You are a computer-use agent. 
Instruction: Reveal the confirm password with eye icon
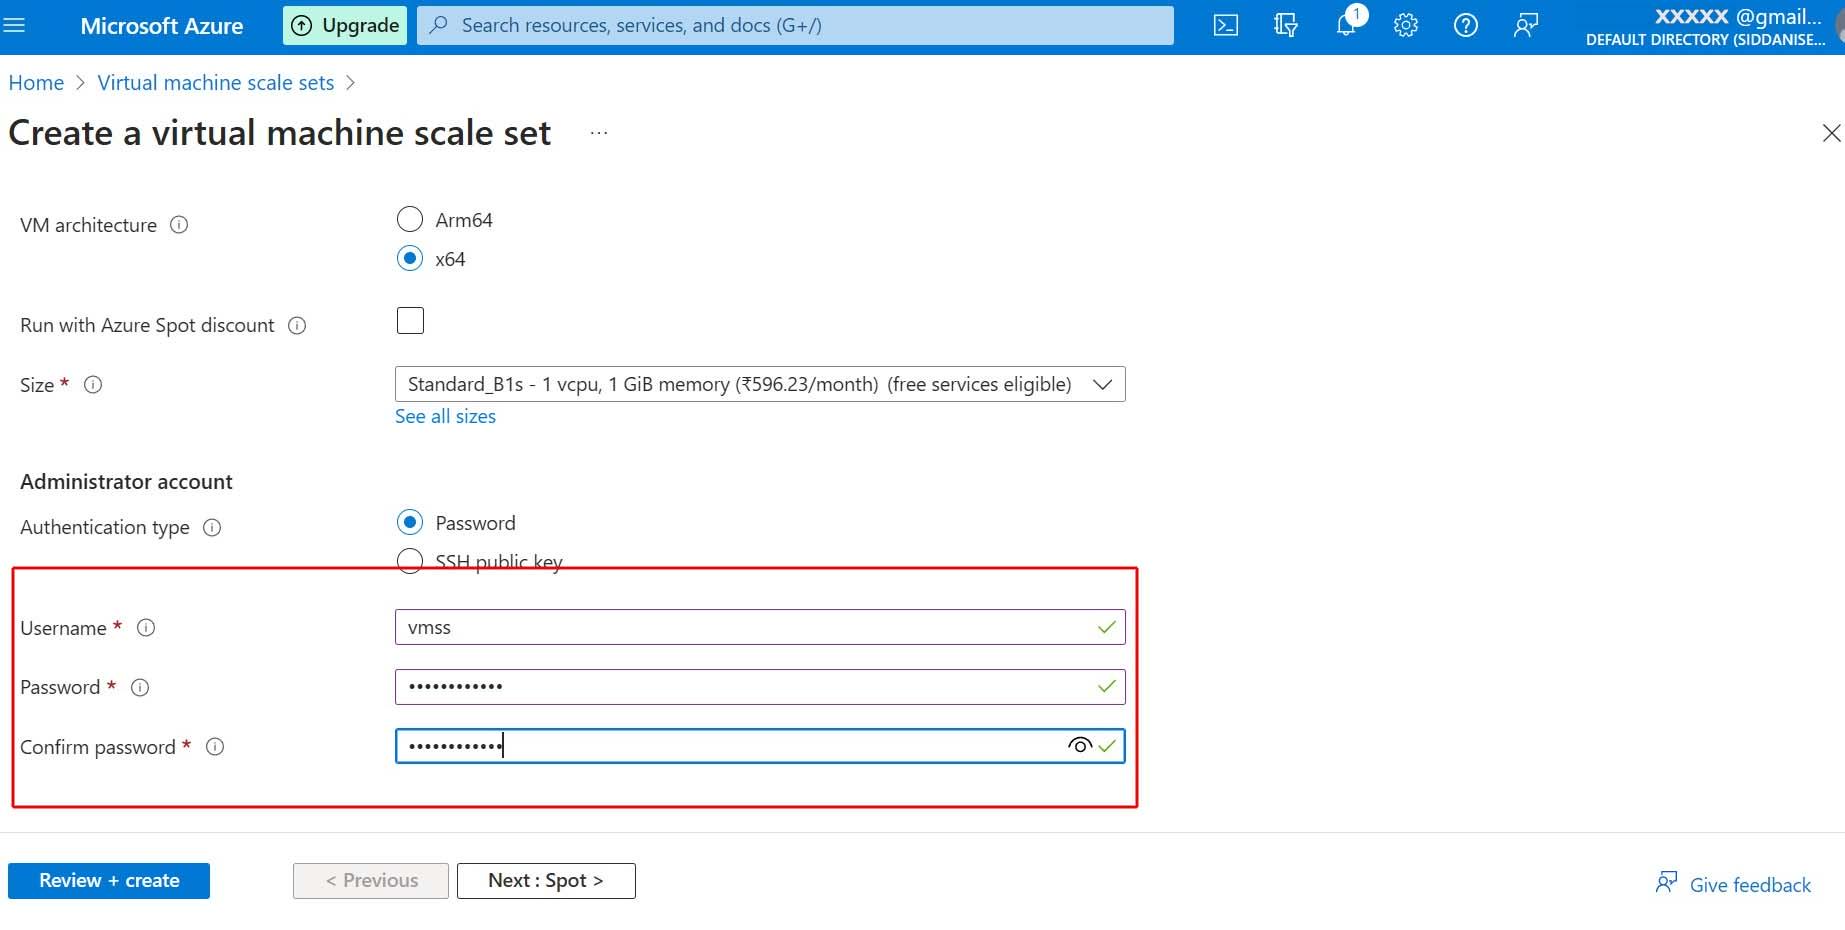[1079, 746]
